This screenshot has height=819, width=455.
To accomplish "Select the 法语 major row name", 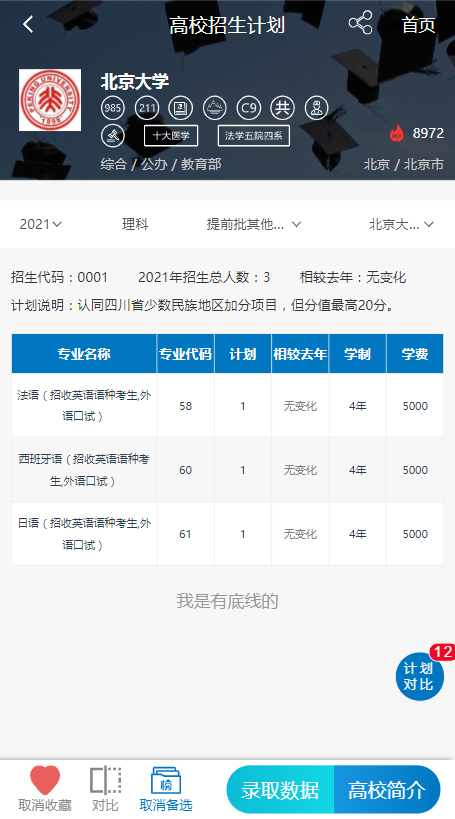I will point(84,405).
